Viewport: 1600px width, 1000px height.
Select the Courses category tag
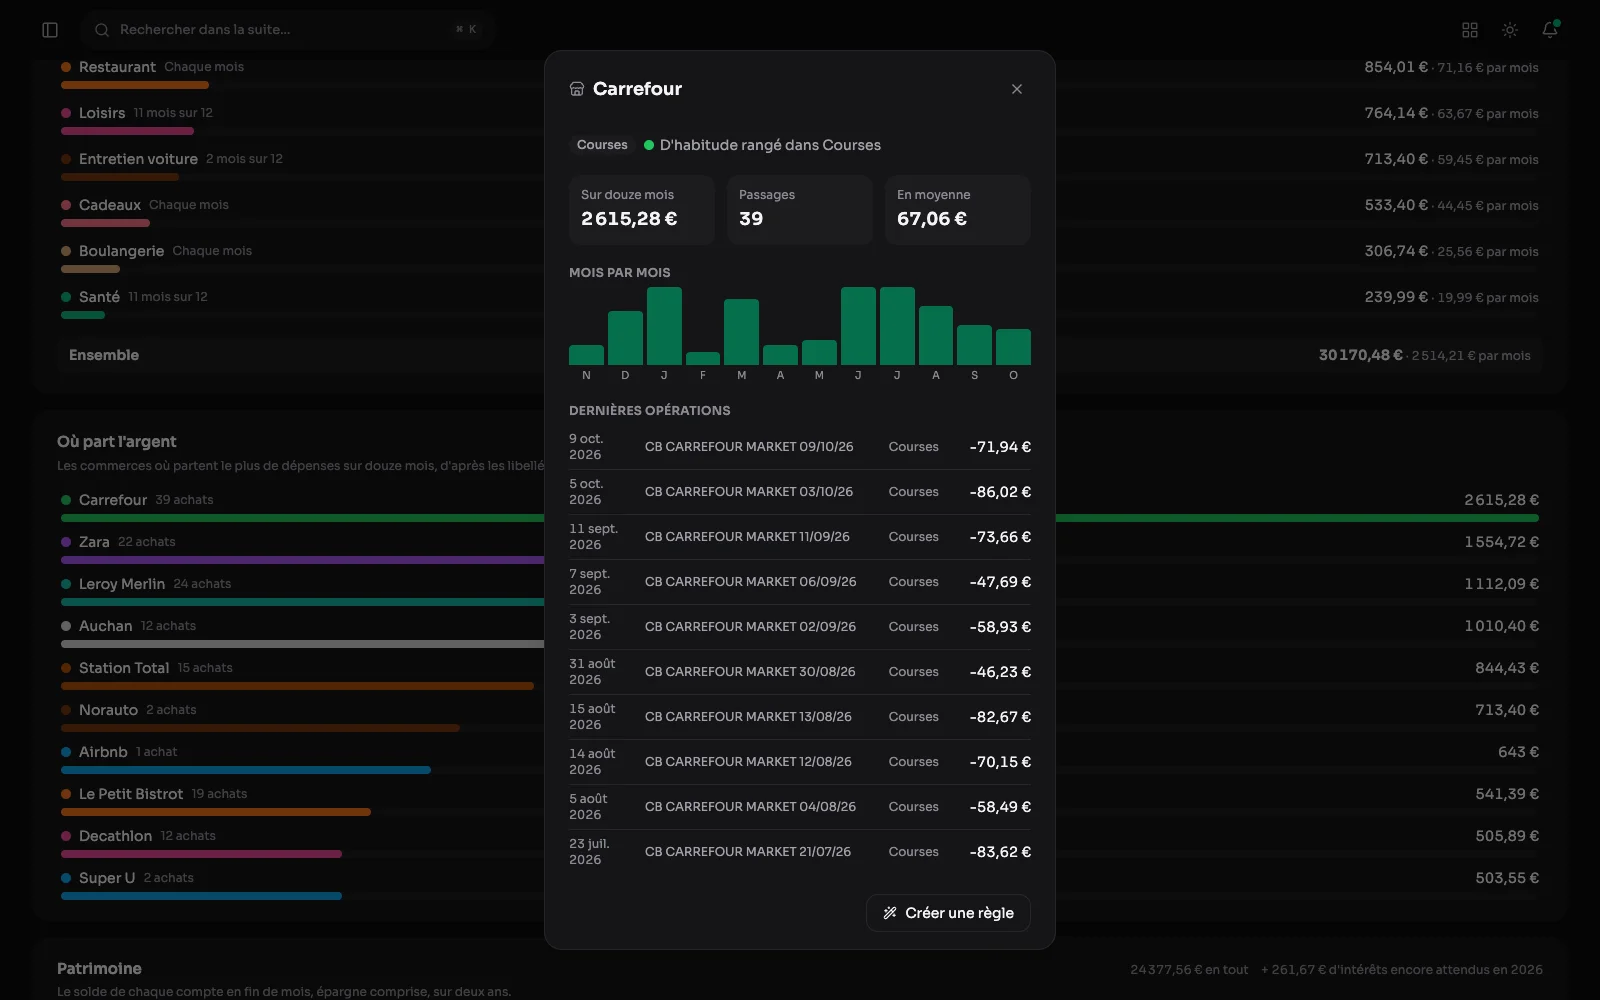pyautogui.click(x=602, y=145)
